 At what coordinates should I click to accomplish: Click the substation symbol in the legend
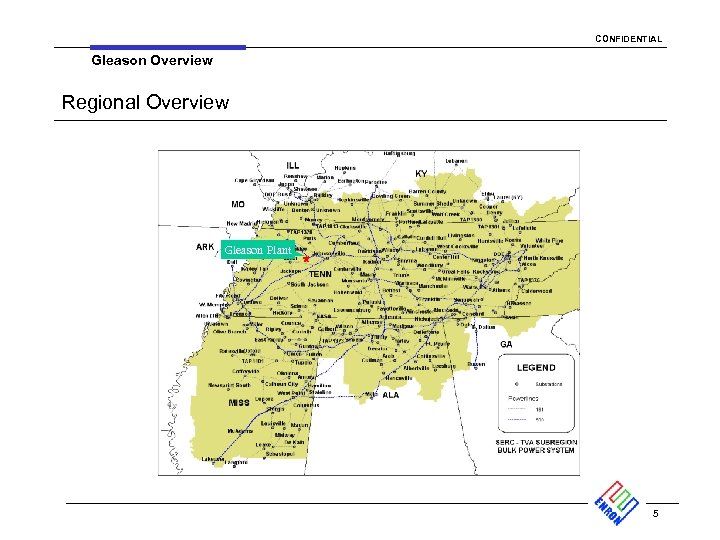coord(517,384)
